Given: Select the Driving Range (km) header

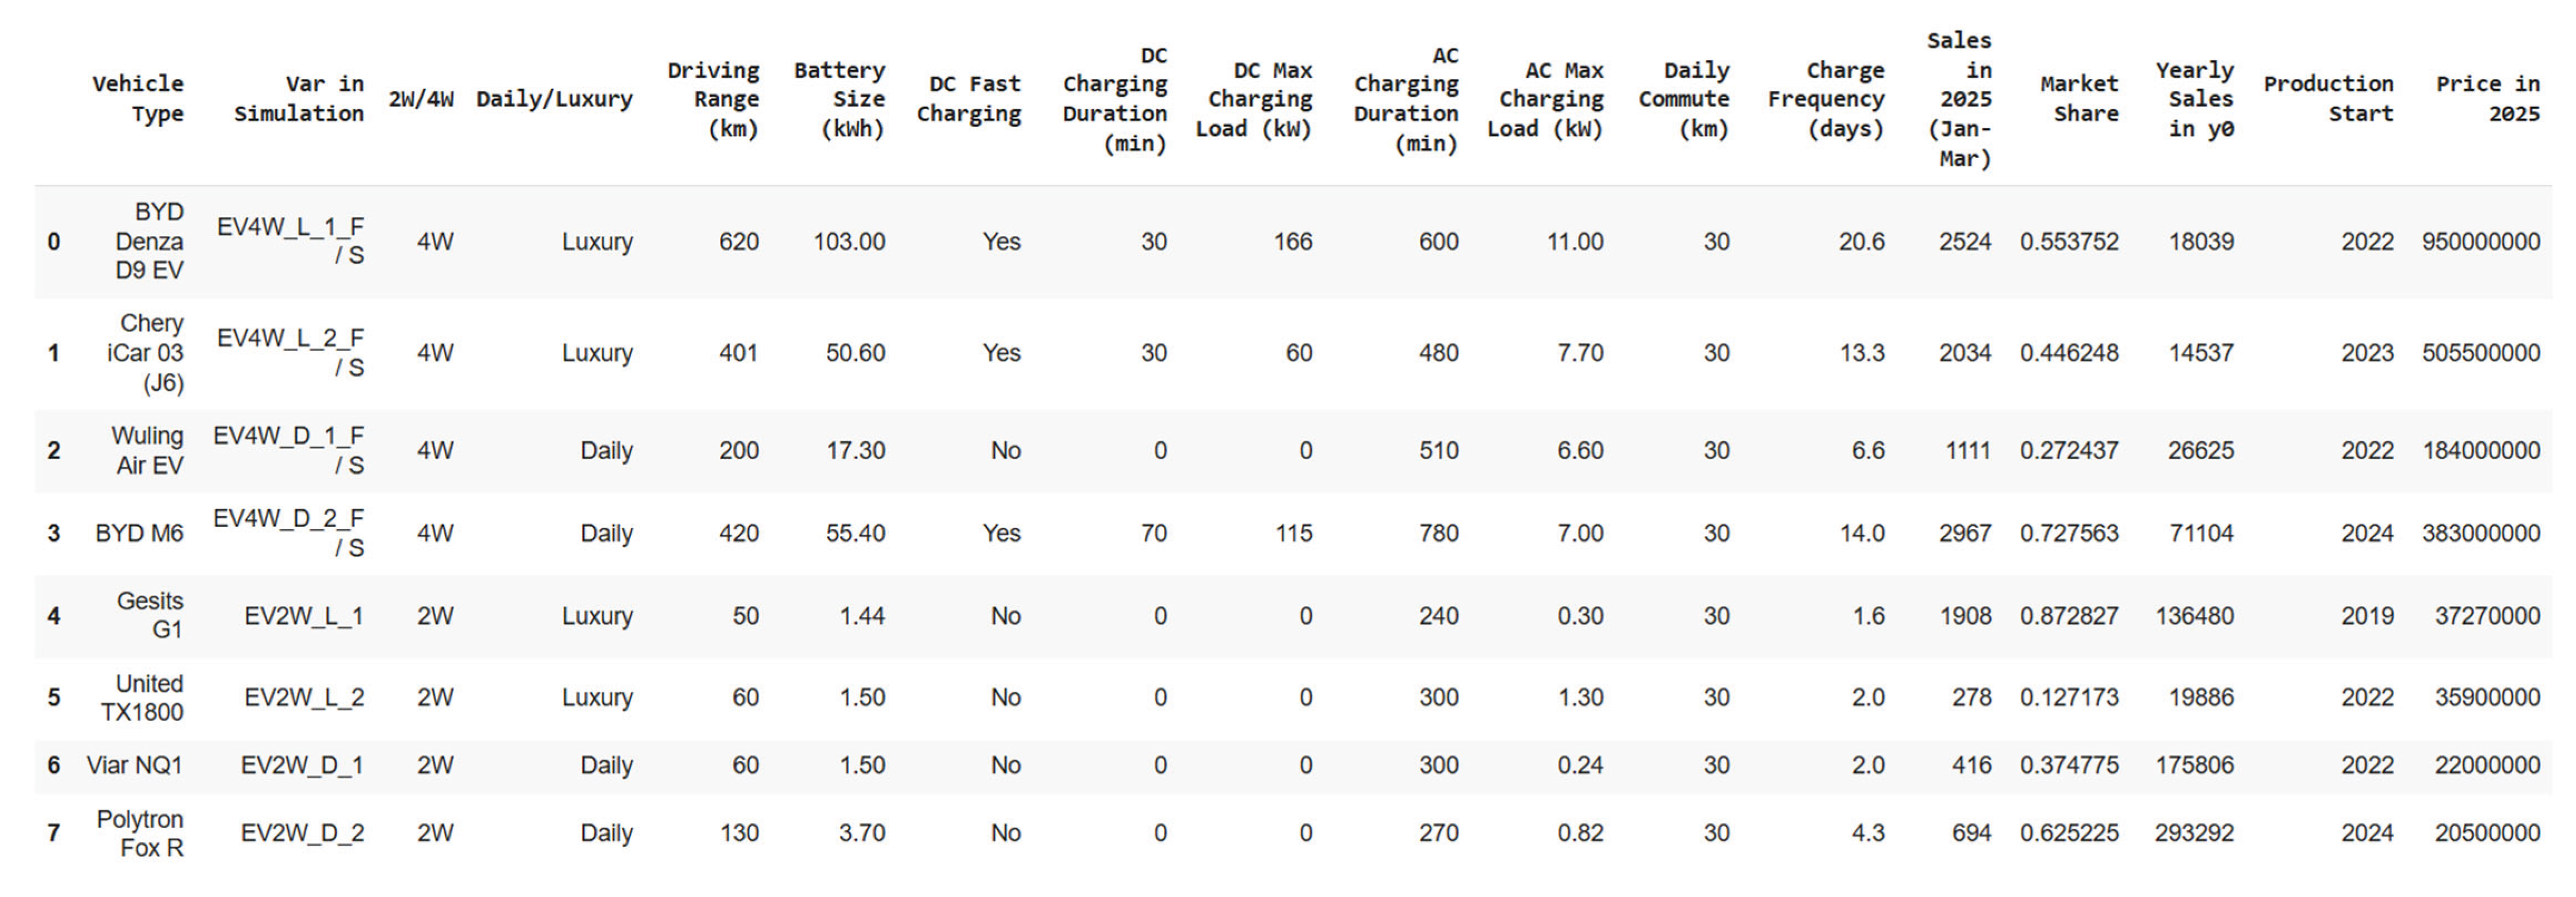Looking at the screenshot, I should click(713, 98).
